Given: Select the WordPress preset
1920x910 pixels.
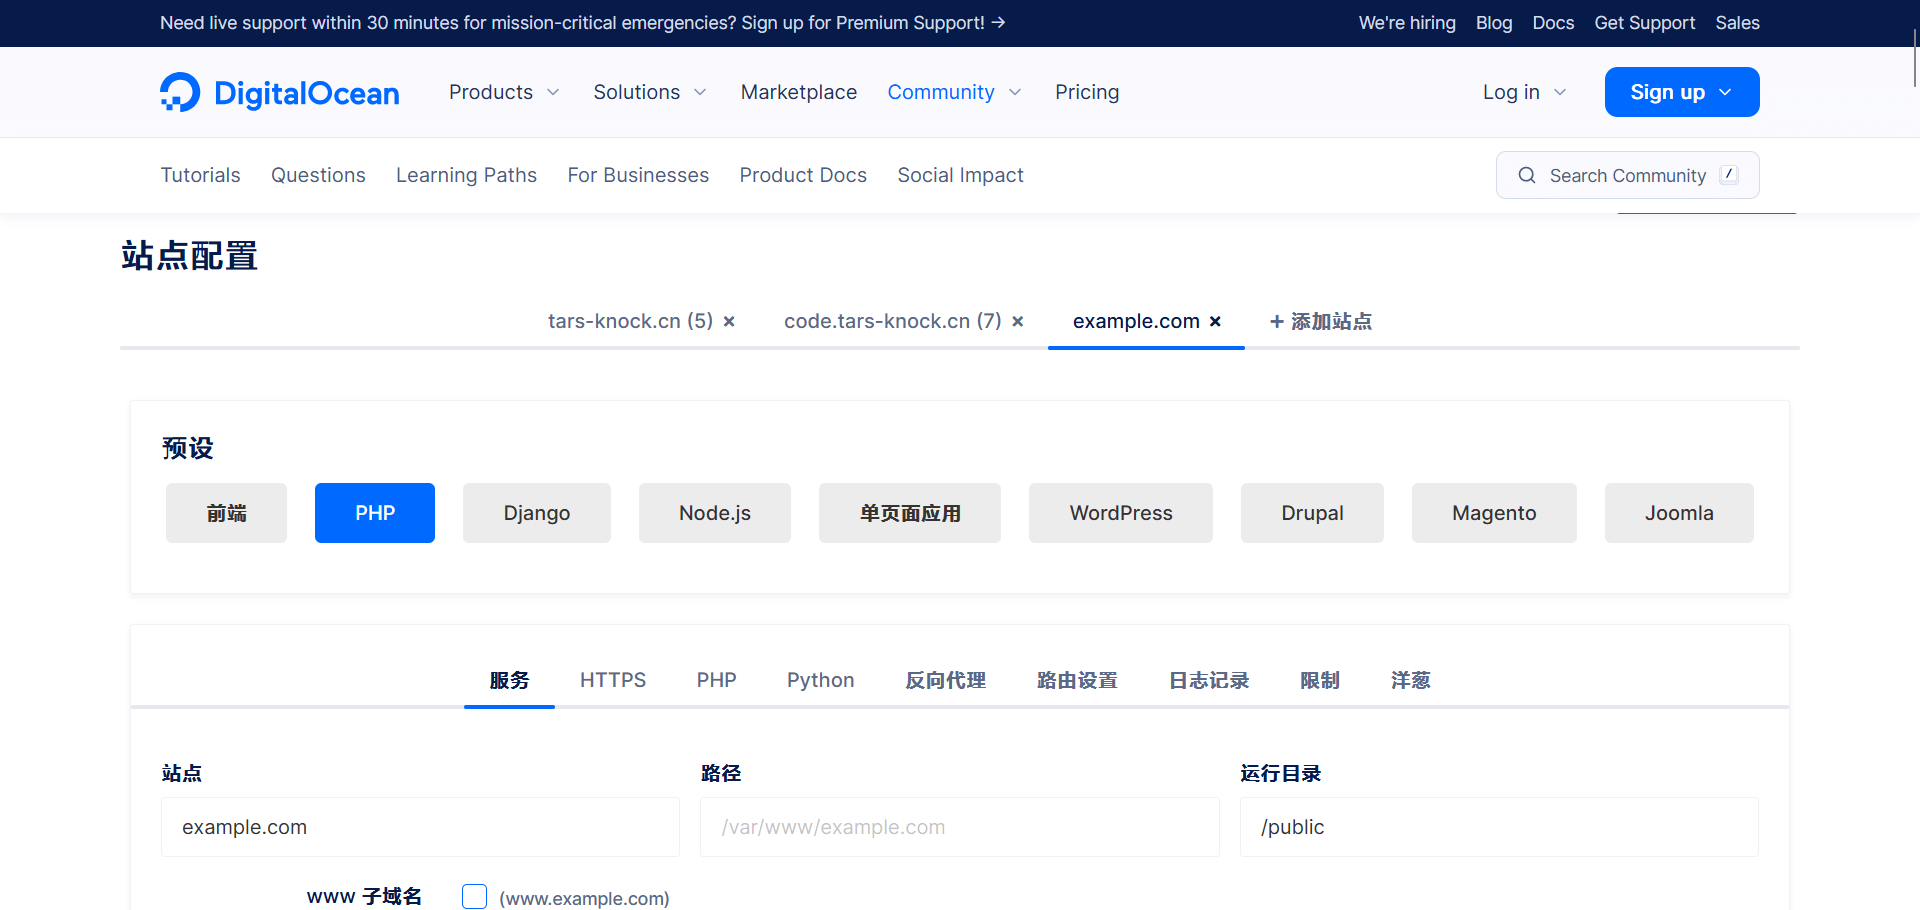Looking at the screenshot, I should (x=1120, y=513).
